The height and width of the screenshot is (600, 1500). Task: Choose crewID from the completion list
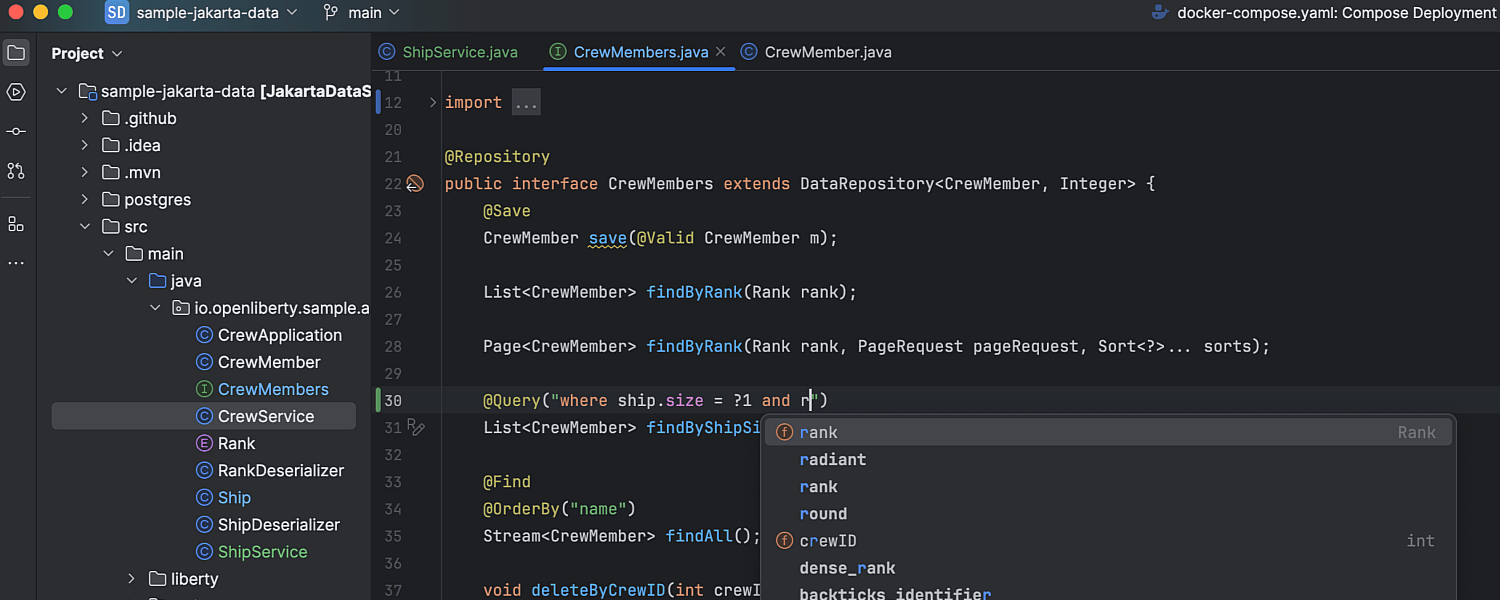point(827,541)
